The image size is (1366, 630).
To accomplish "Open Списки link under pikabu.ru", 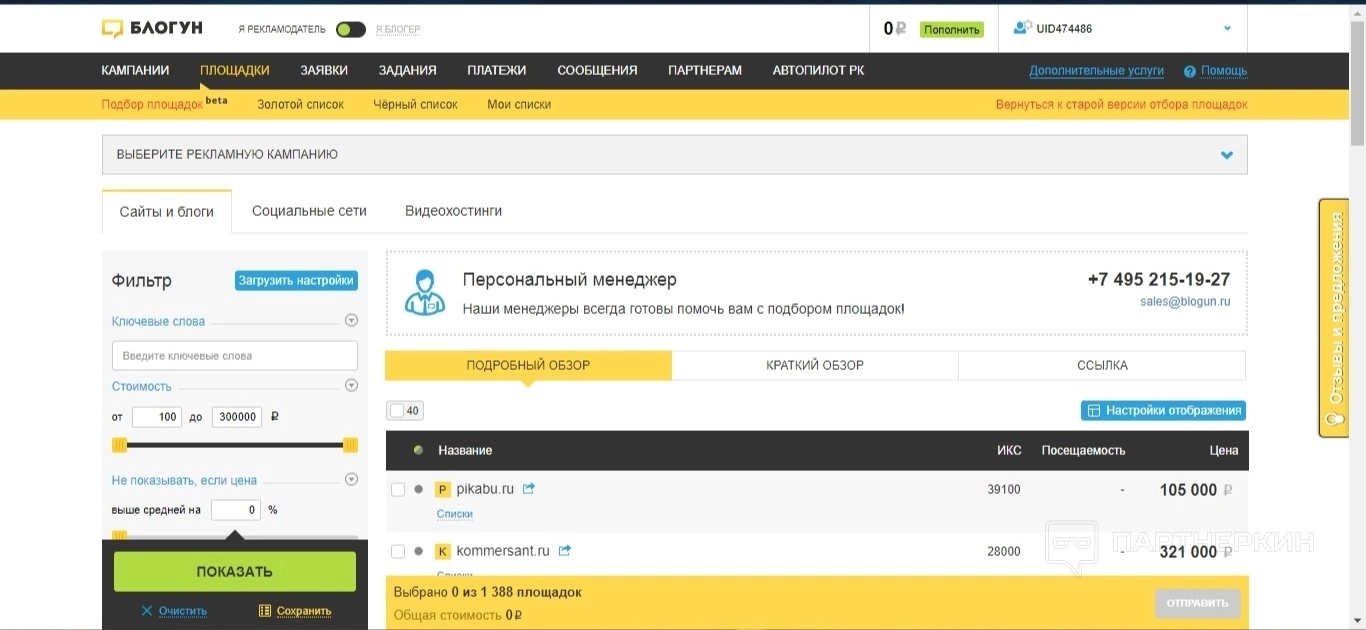I will coord(455,514).
